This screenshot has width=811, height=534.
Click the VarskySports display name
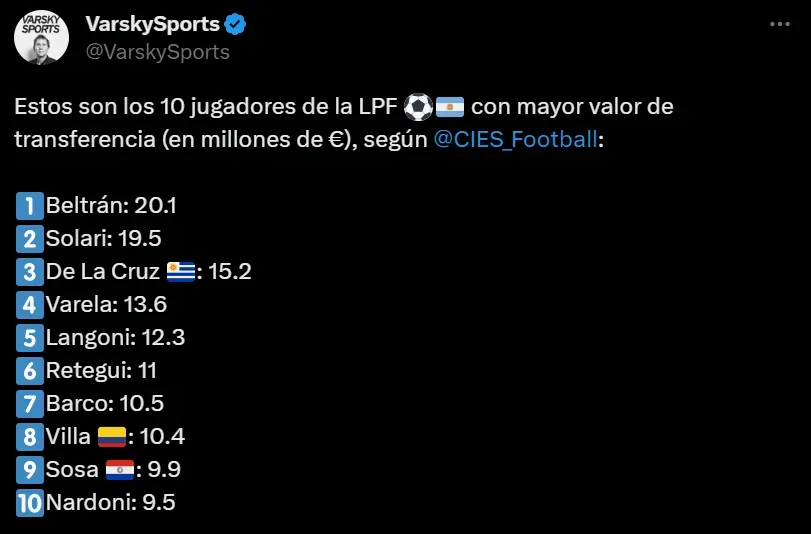[x=150, y=24]
